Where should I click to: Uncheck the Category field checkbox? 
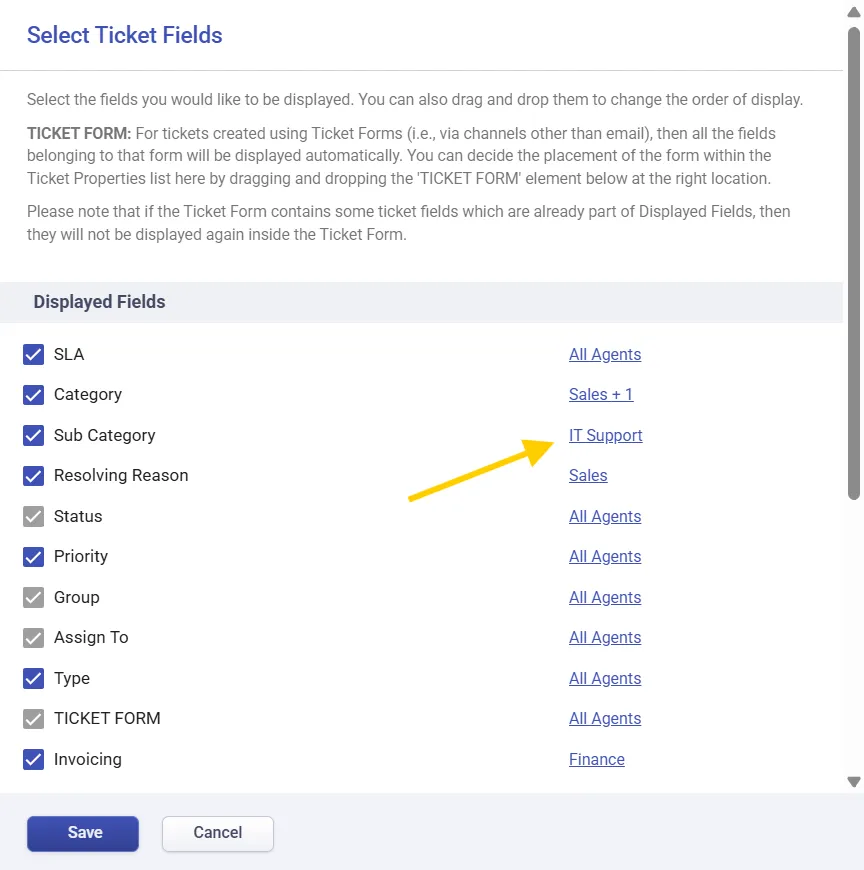point(34,395)
